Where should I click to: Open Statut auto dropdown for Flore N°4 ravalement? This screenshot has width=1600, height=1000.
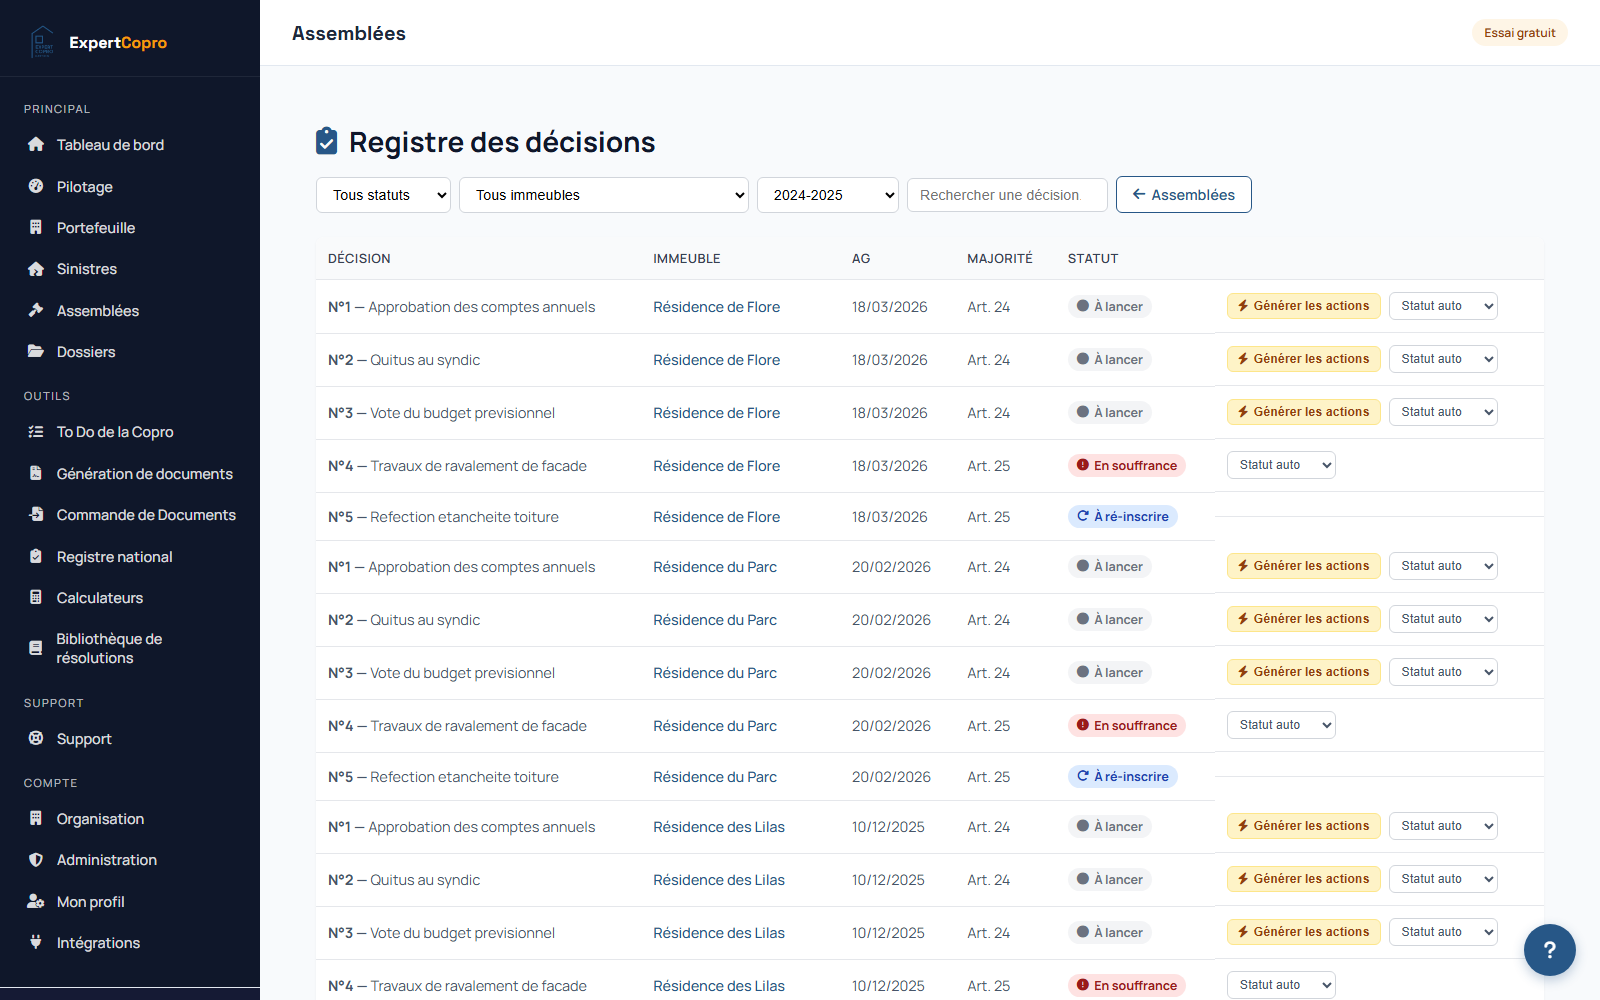[x=1281, y=465]
